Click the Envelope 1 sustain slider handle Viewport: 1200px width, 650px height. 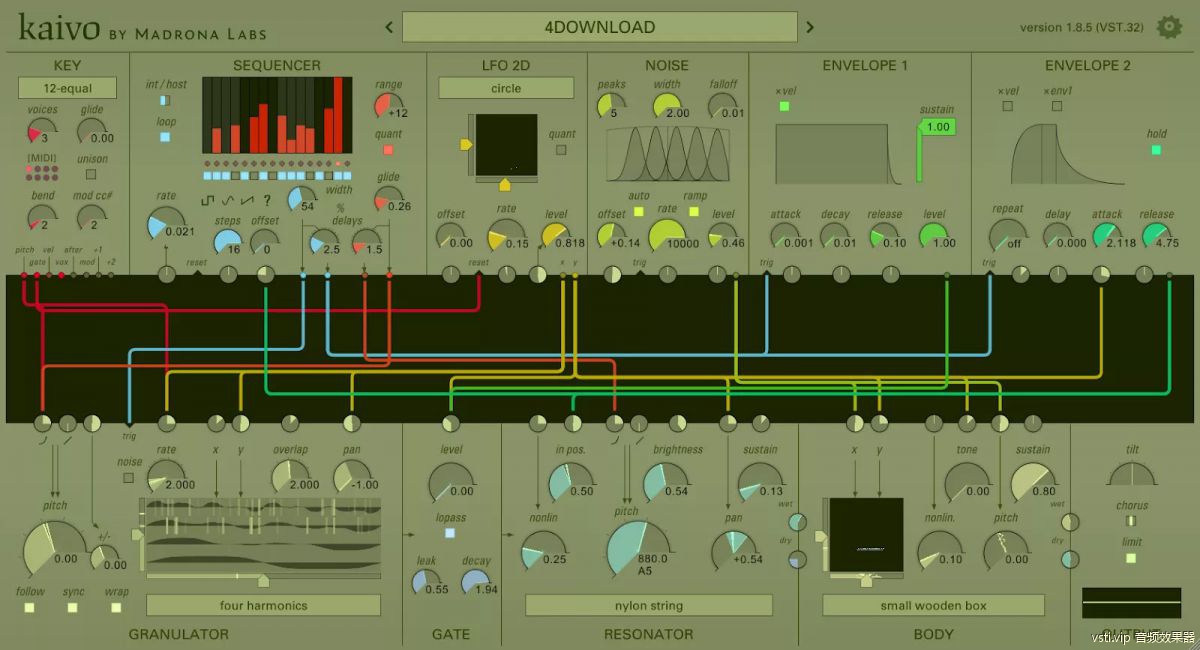pyautogui.click(x=936, y=127)
